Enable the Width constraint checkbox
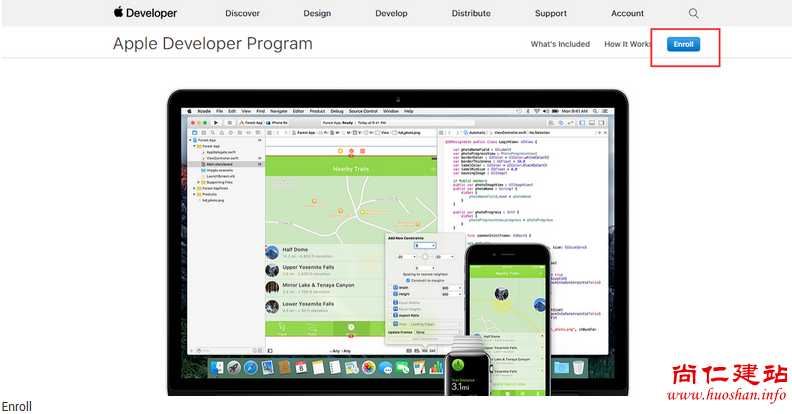The height and width of the screenshot is (414, 792). coord(390,288)
